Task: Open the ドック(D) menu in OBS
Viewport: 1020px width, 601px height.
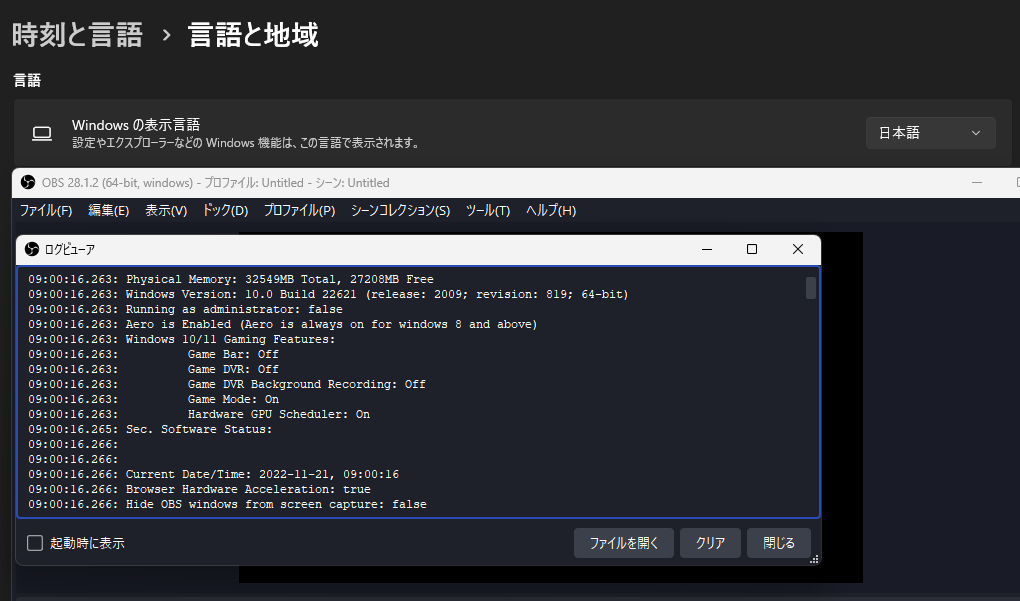Action: coord(225,211)
